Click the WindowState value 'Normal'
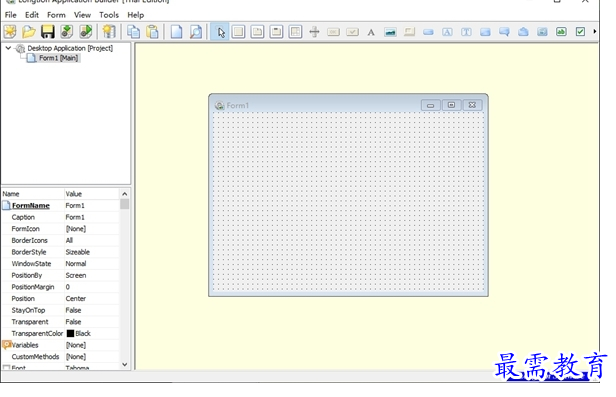This screenshot has height=397, width=616. tap(76, 263)
